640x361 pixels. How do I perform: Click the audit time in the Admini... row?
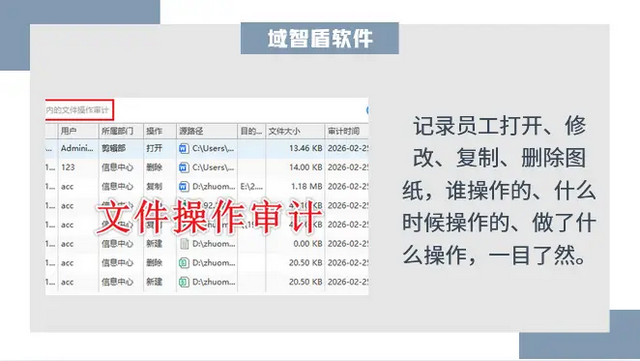tap(348, 148)
